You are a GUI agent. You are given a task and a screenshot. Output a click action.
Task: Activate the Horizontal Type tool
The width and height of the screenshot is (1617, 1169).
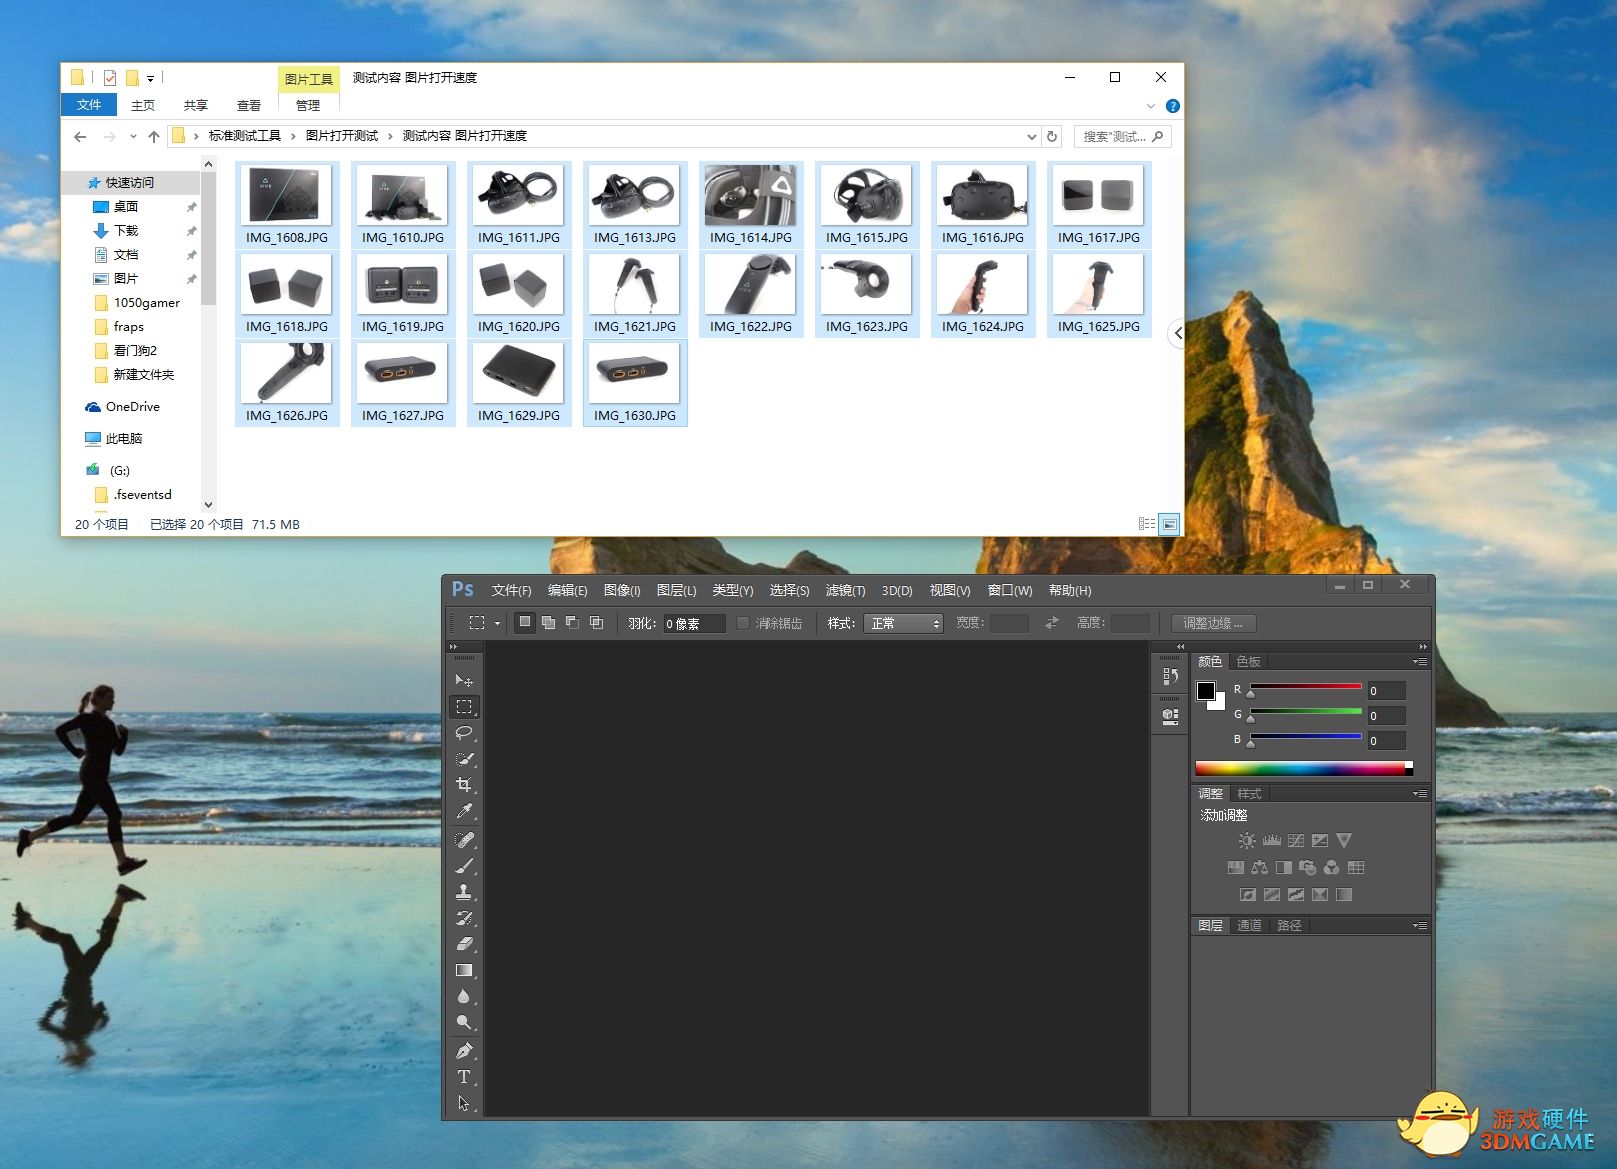(x=463, y=1077)
